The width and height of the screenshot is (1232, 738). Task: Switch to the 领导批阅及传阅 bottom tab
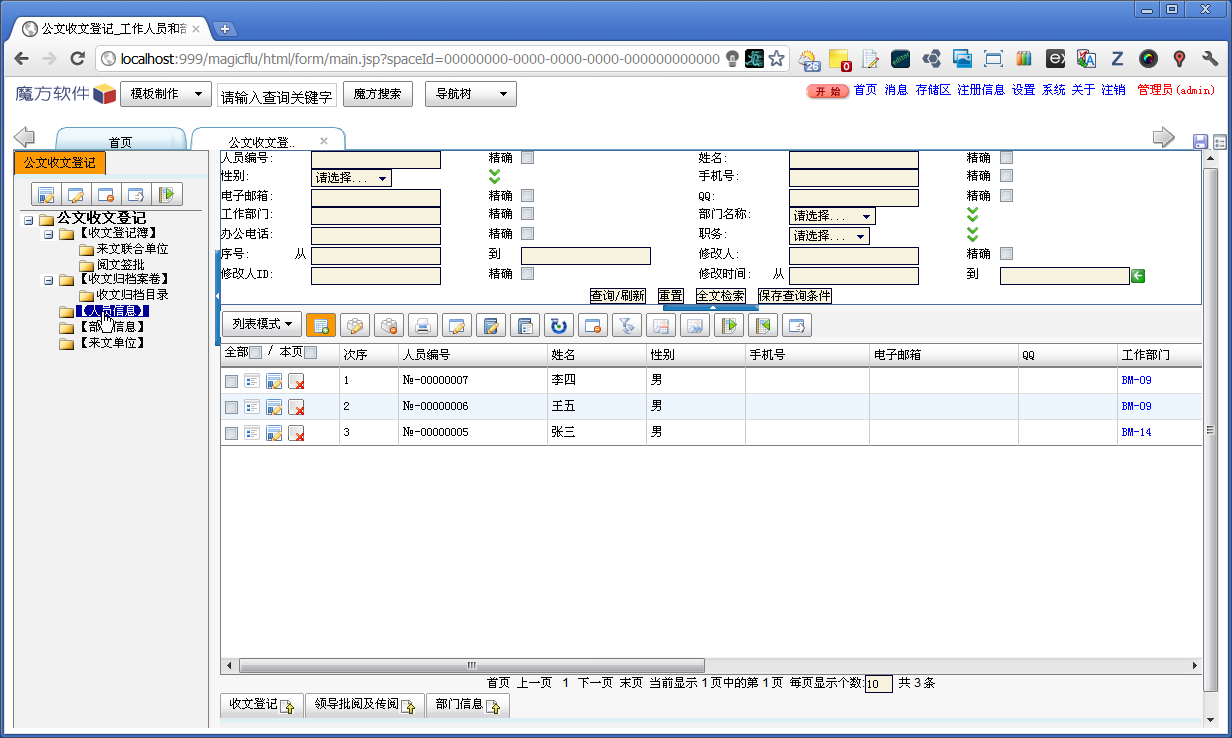[365, 705]
